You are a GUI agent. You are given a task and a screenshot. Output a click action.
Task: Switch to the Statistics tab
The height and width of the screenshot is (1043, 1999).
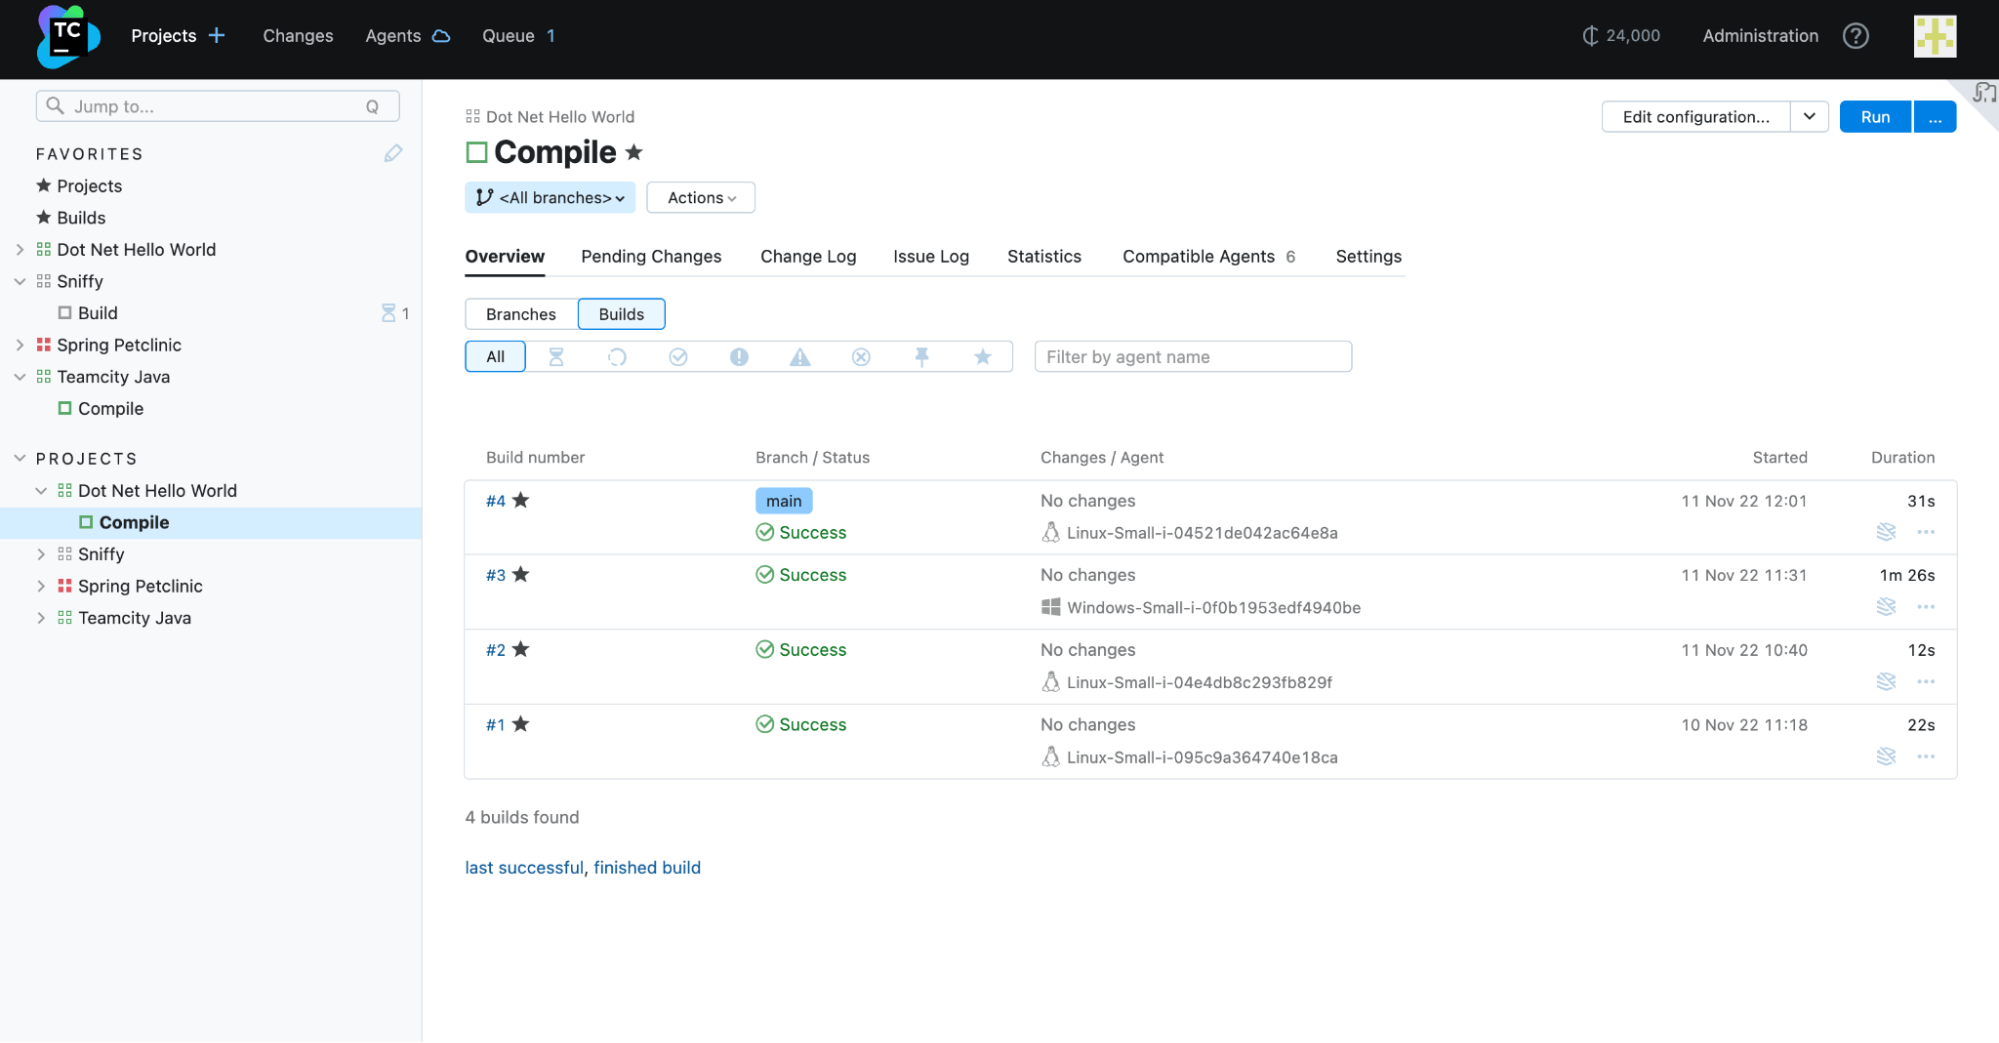(x=1044, y=256)
